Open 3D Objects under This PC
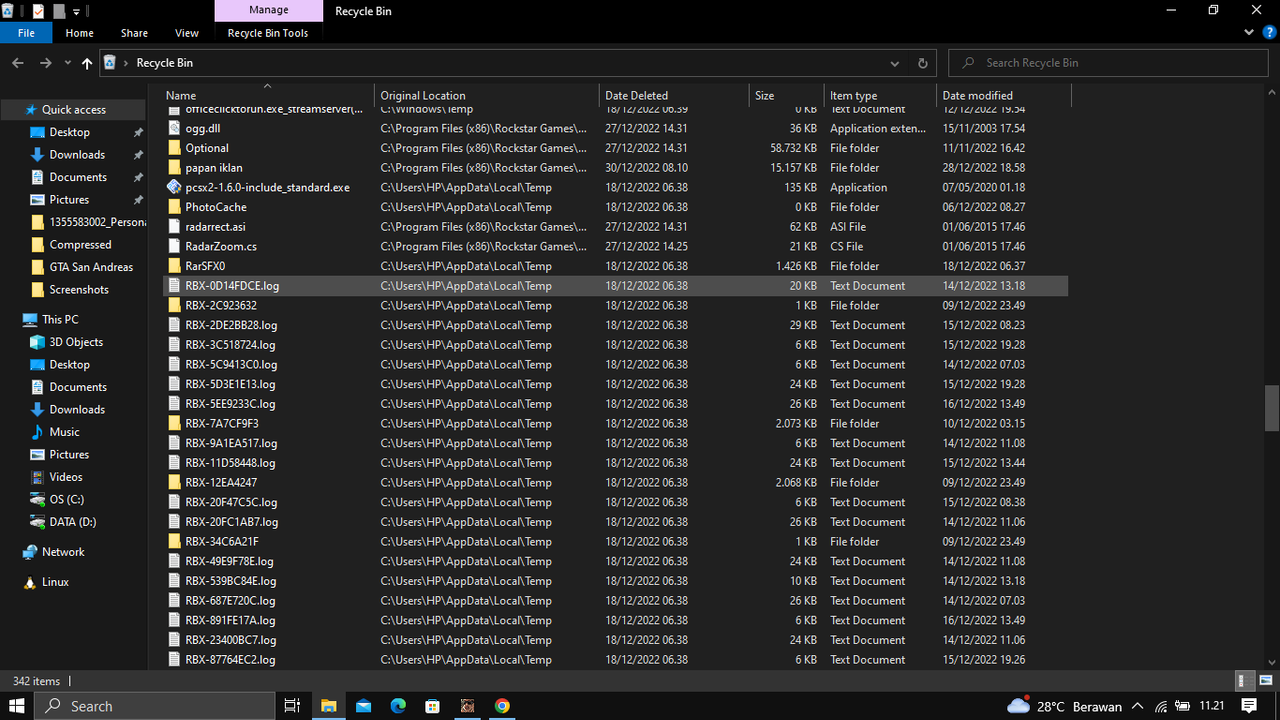 click(x=76, y=342)
